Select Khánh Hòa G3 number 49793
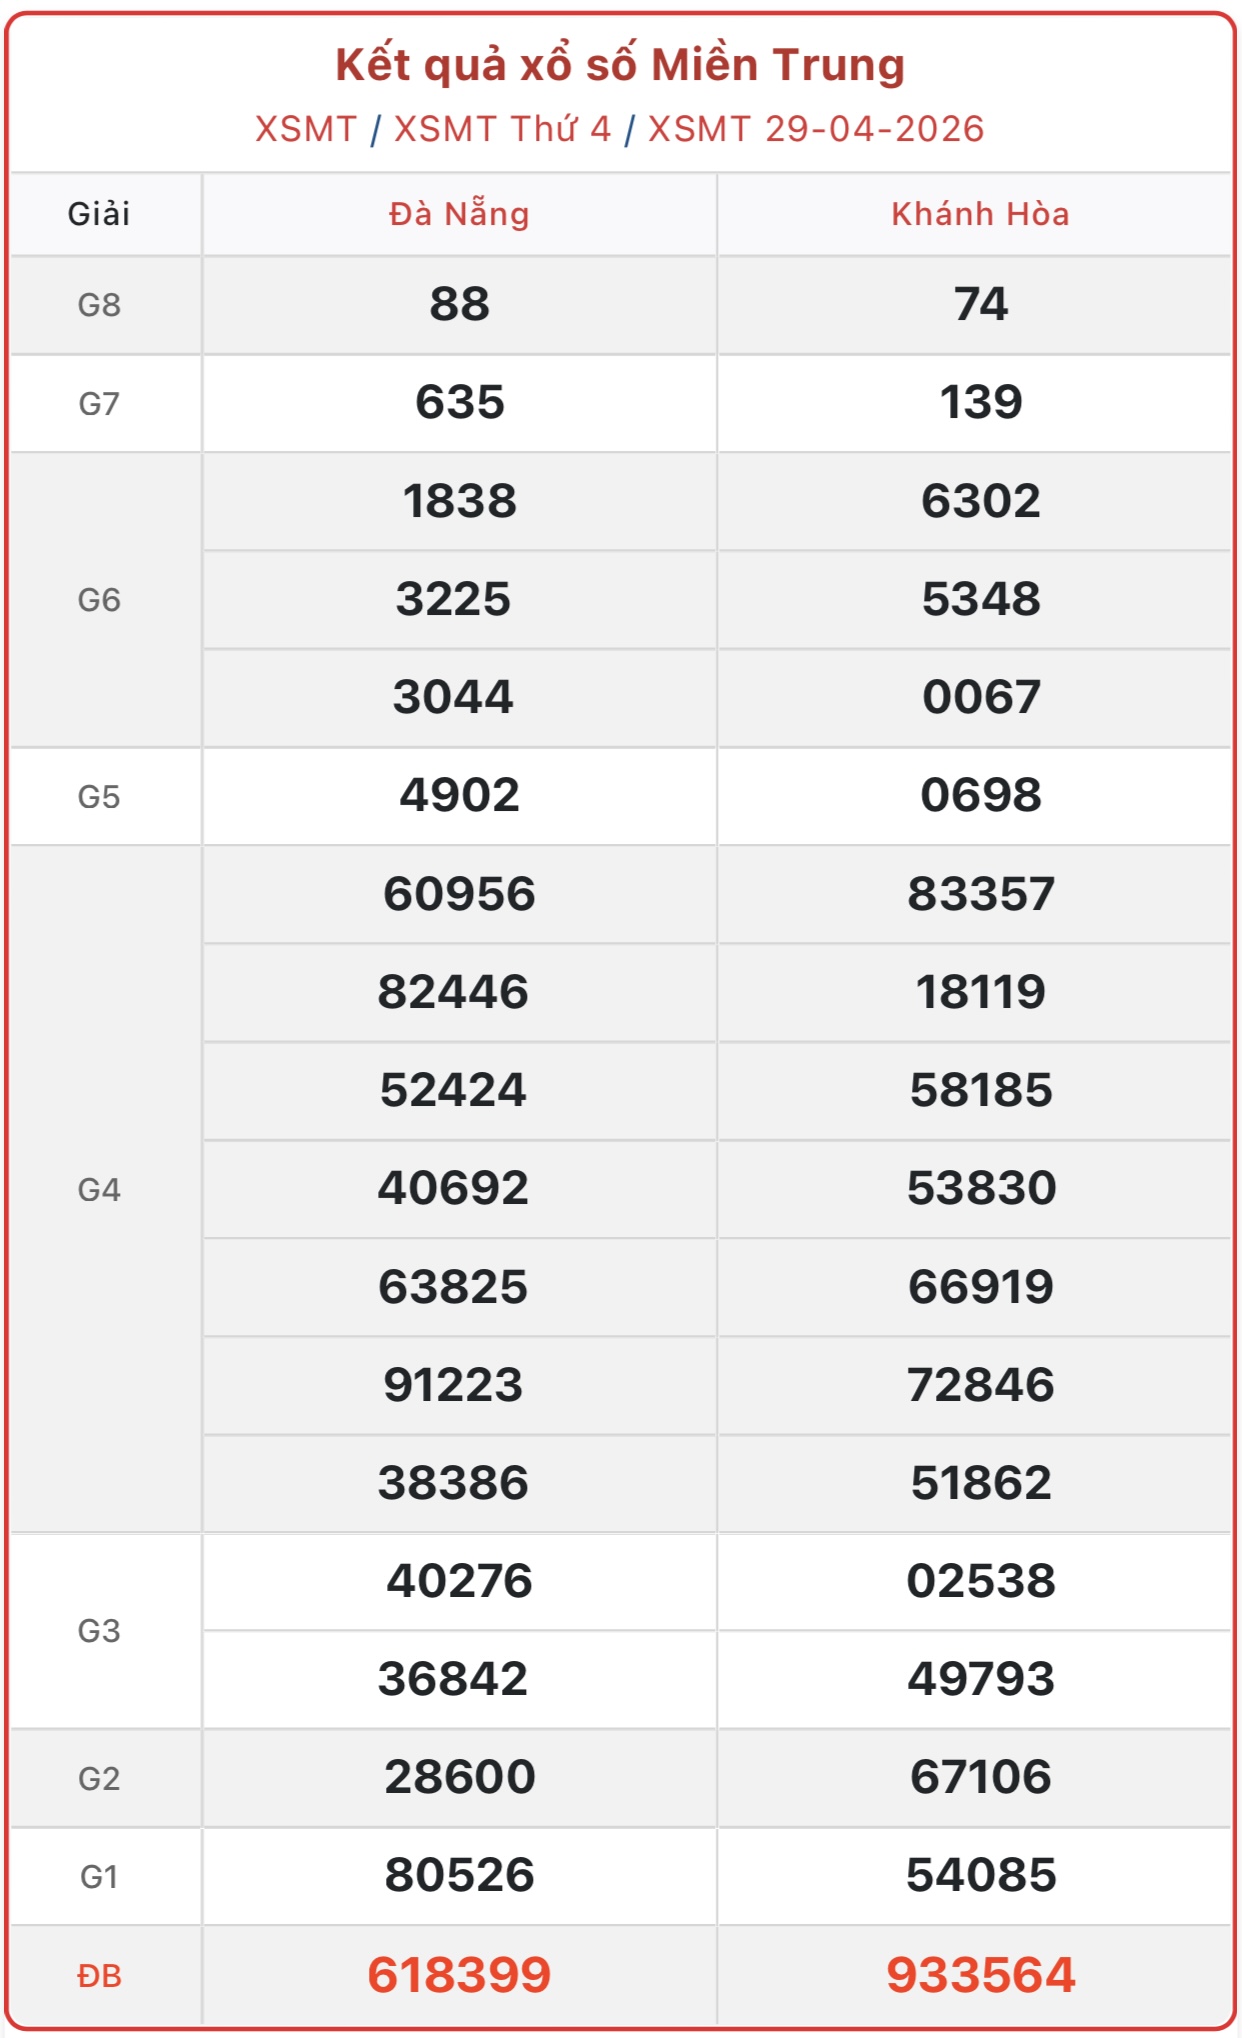The image size is (1242, 2038). click(980, 1679)
